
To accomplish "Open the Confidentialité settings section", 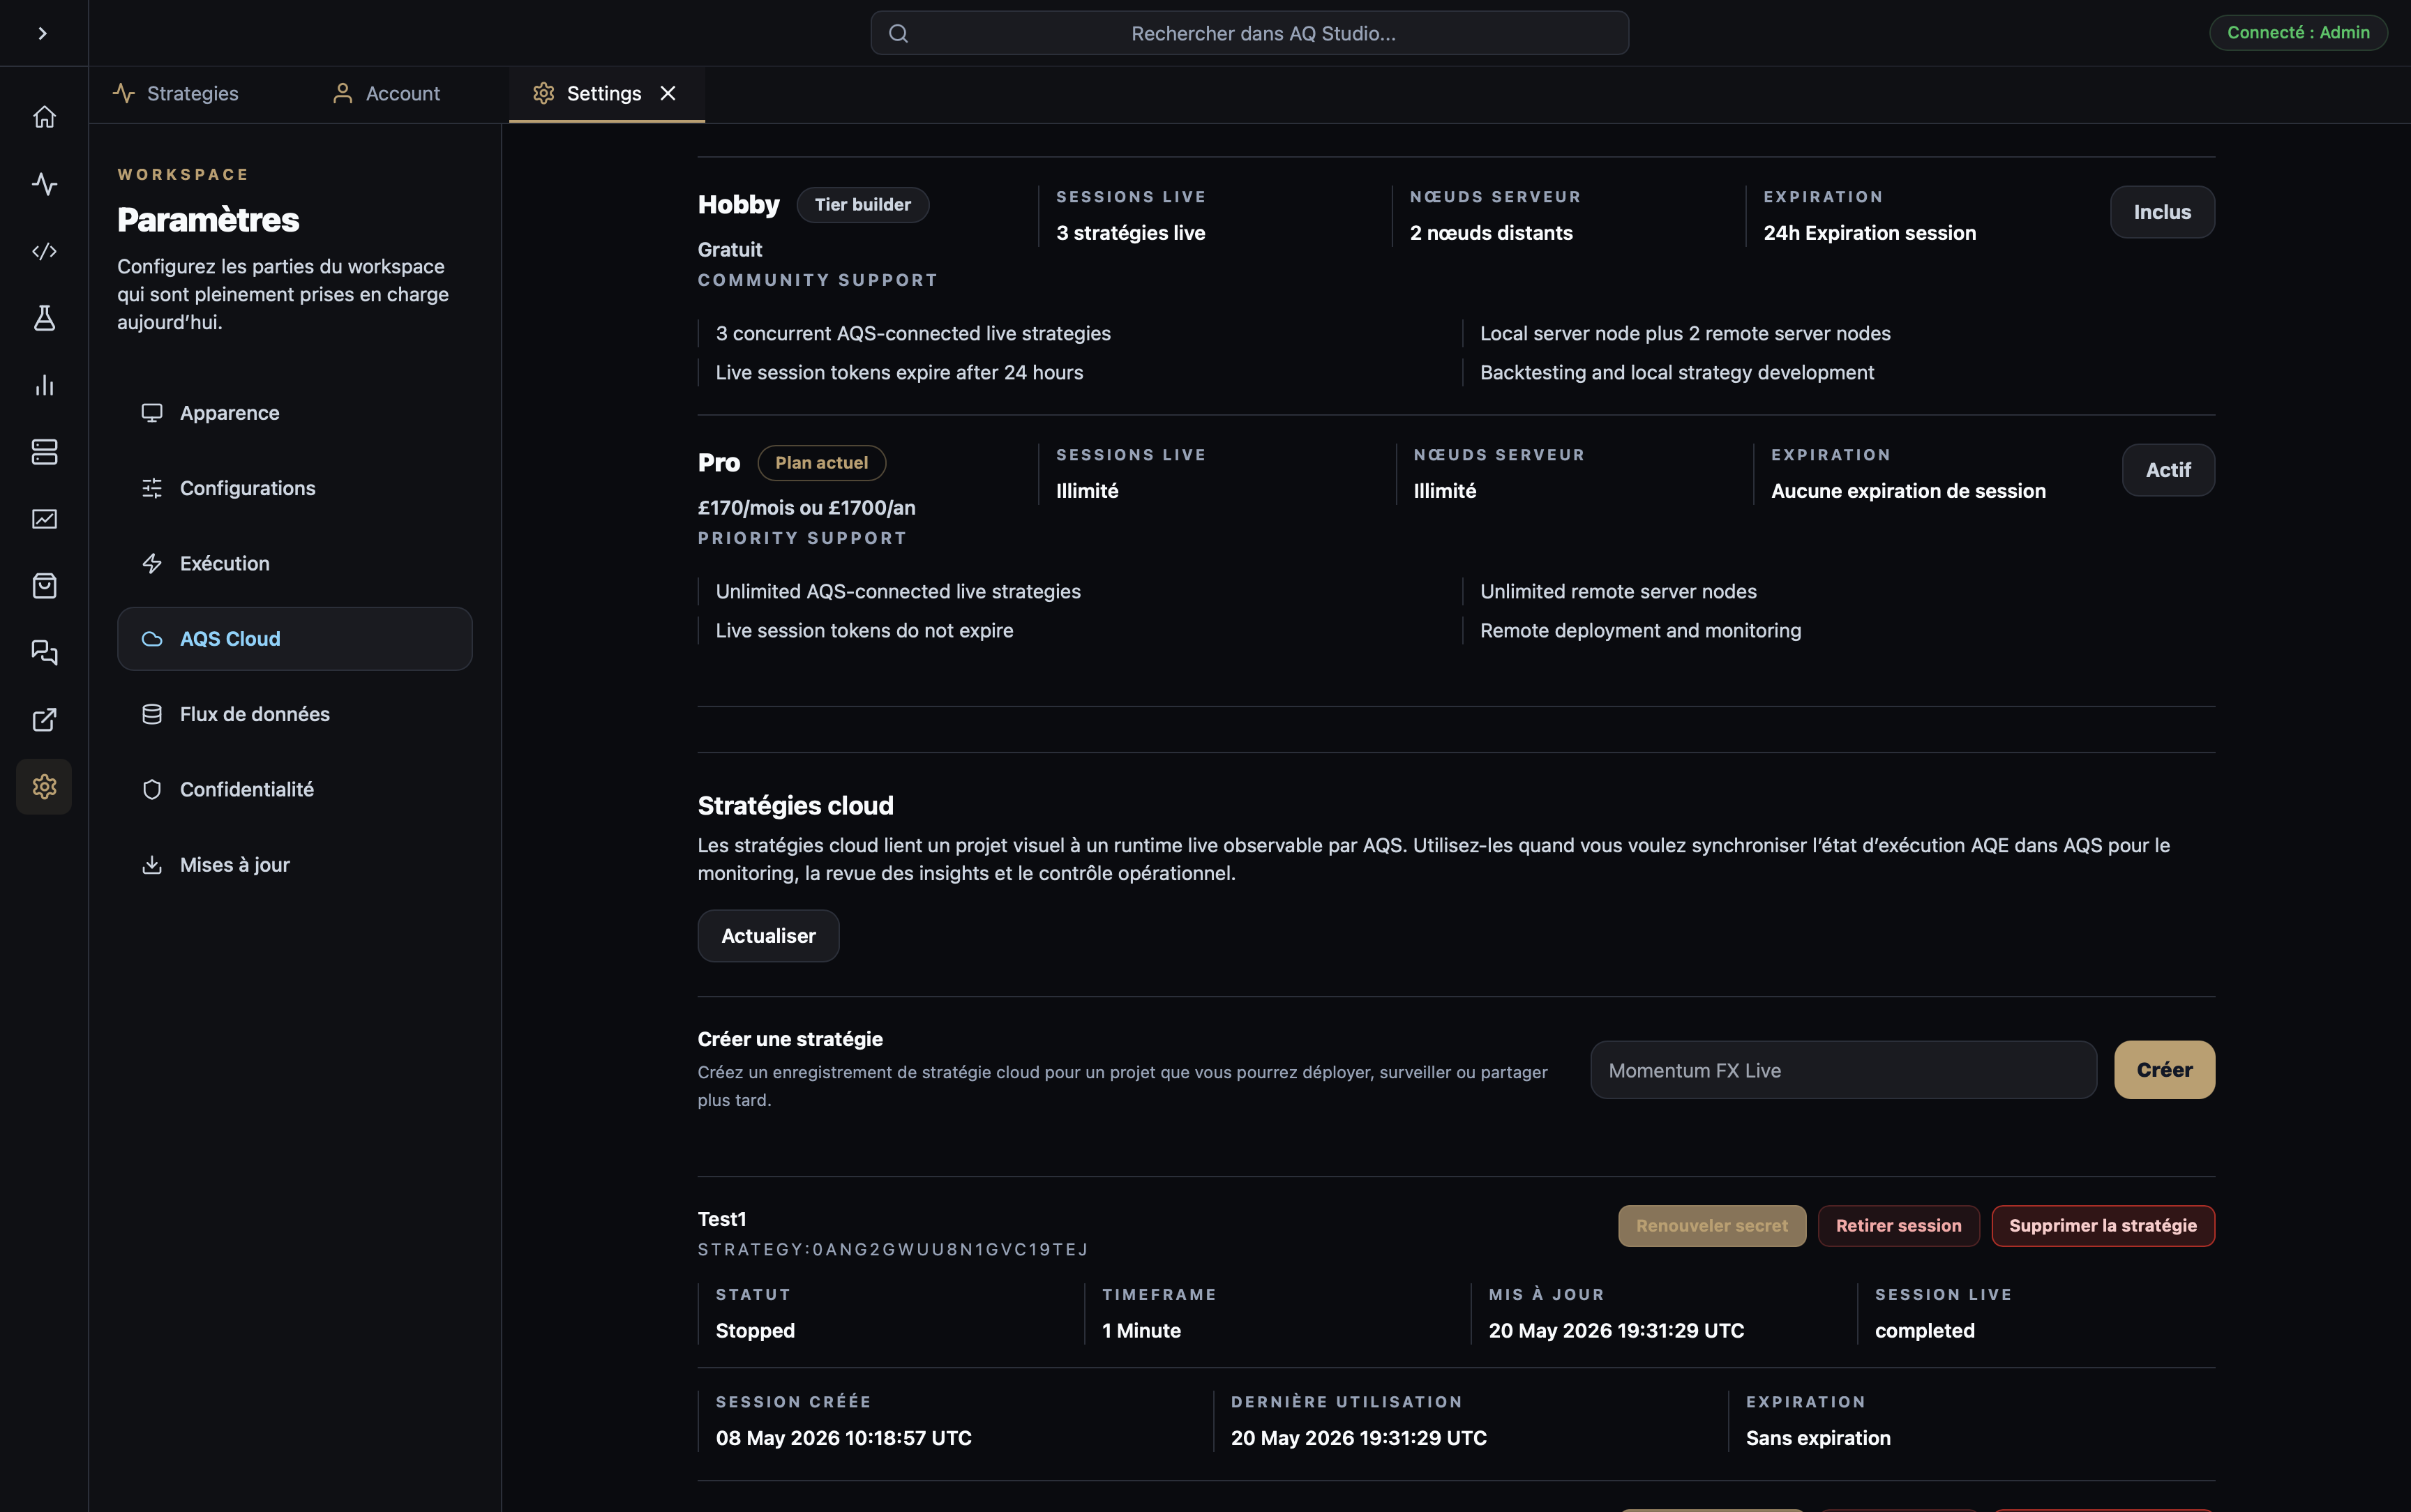I will pos(294,789).
